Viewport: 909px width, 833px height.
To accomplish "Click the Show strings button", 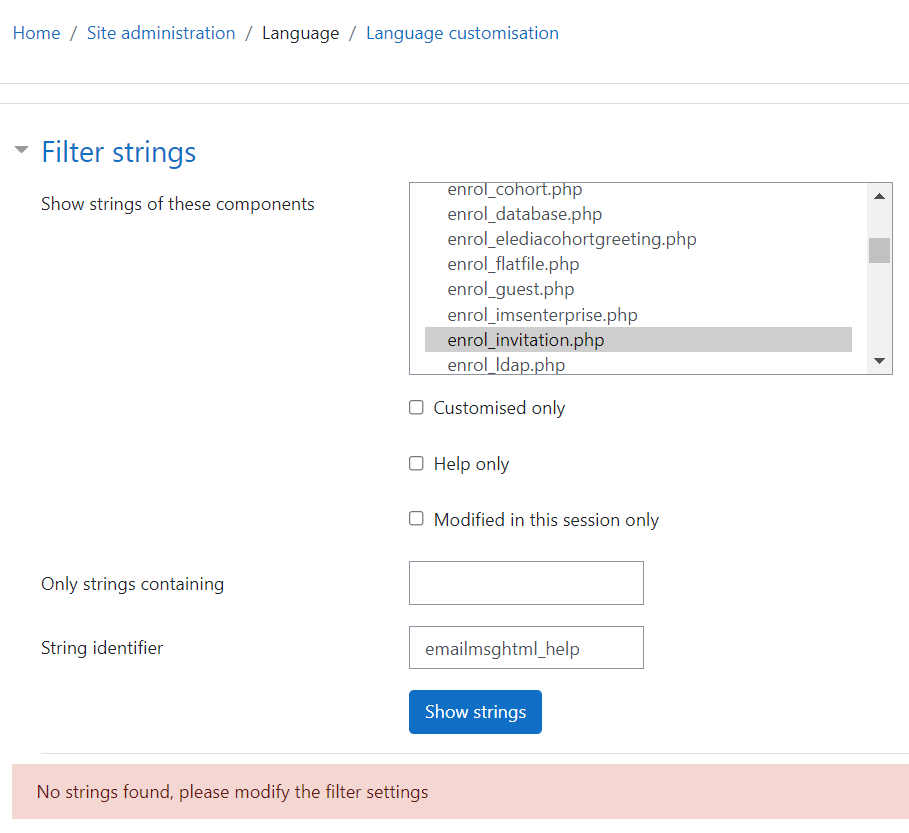I will (475, 712).
